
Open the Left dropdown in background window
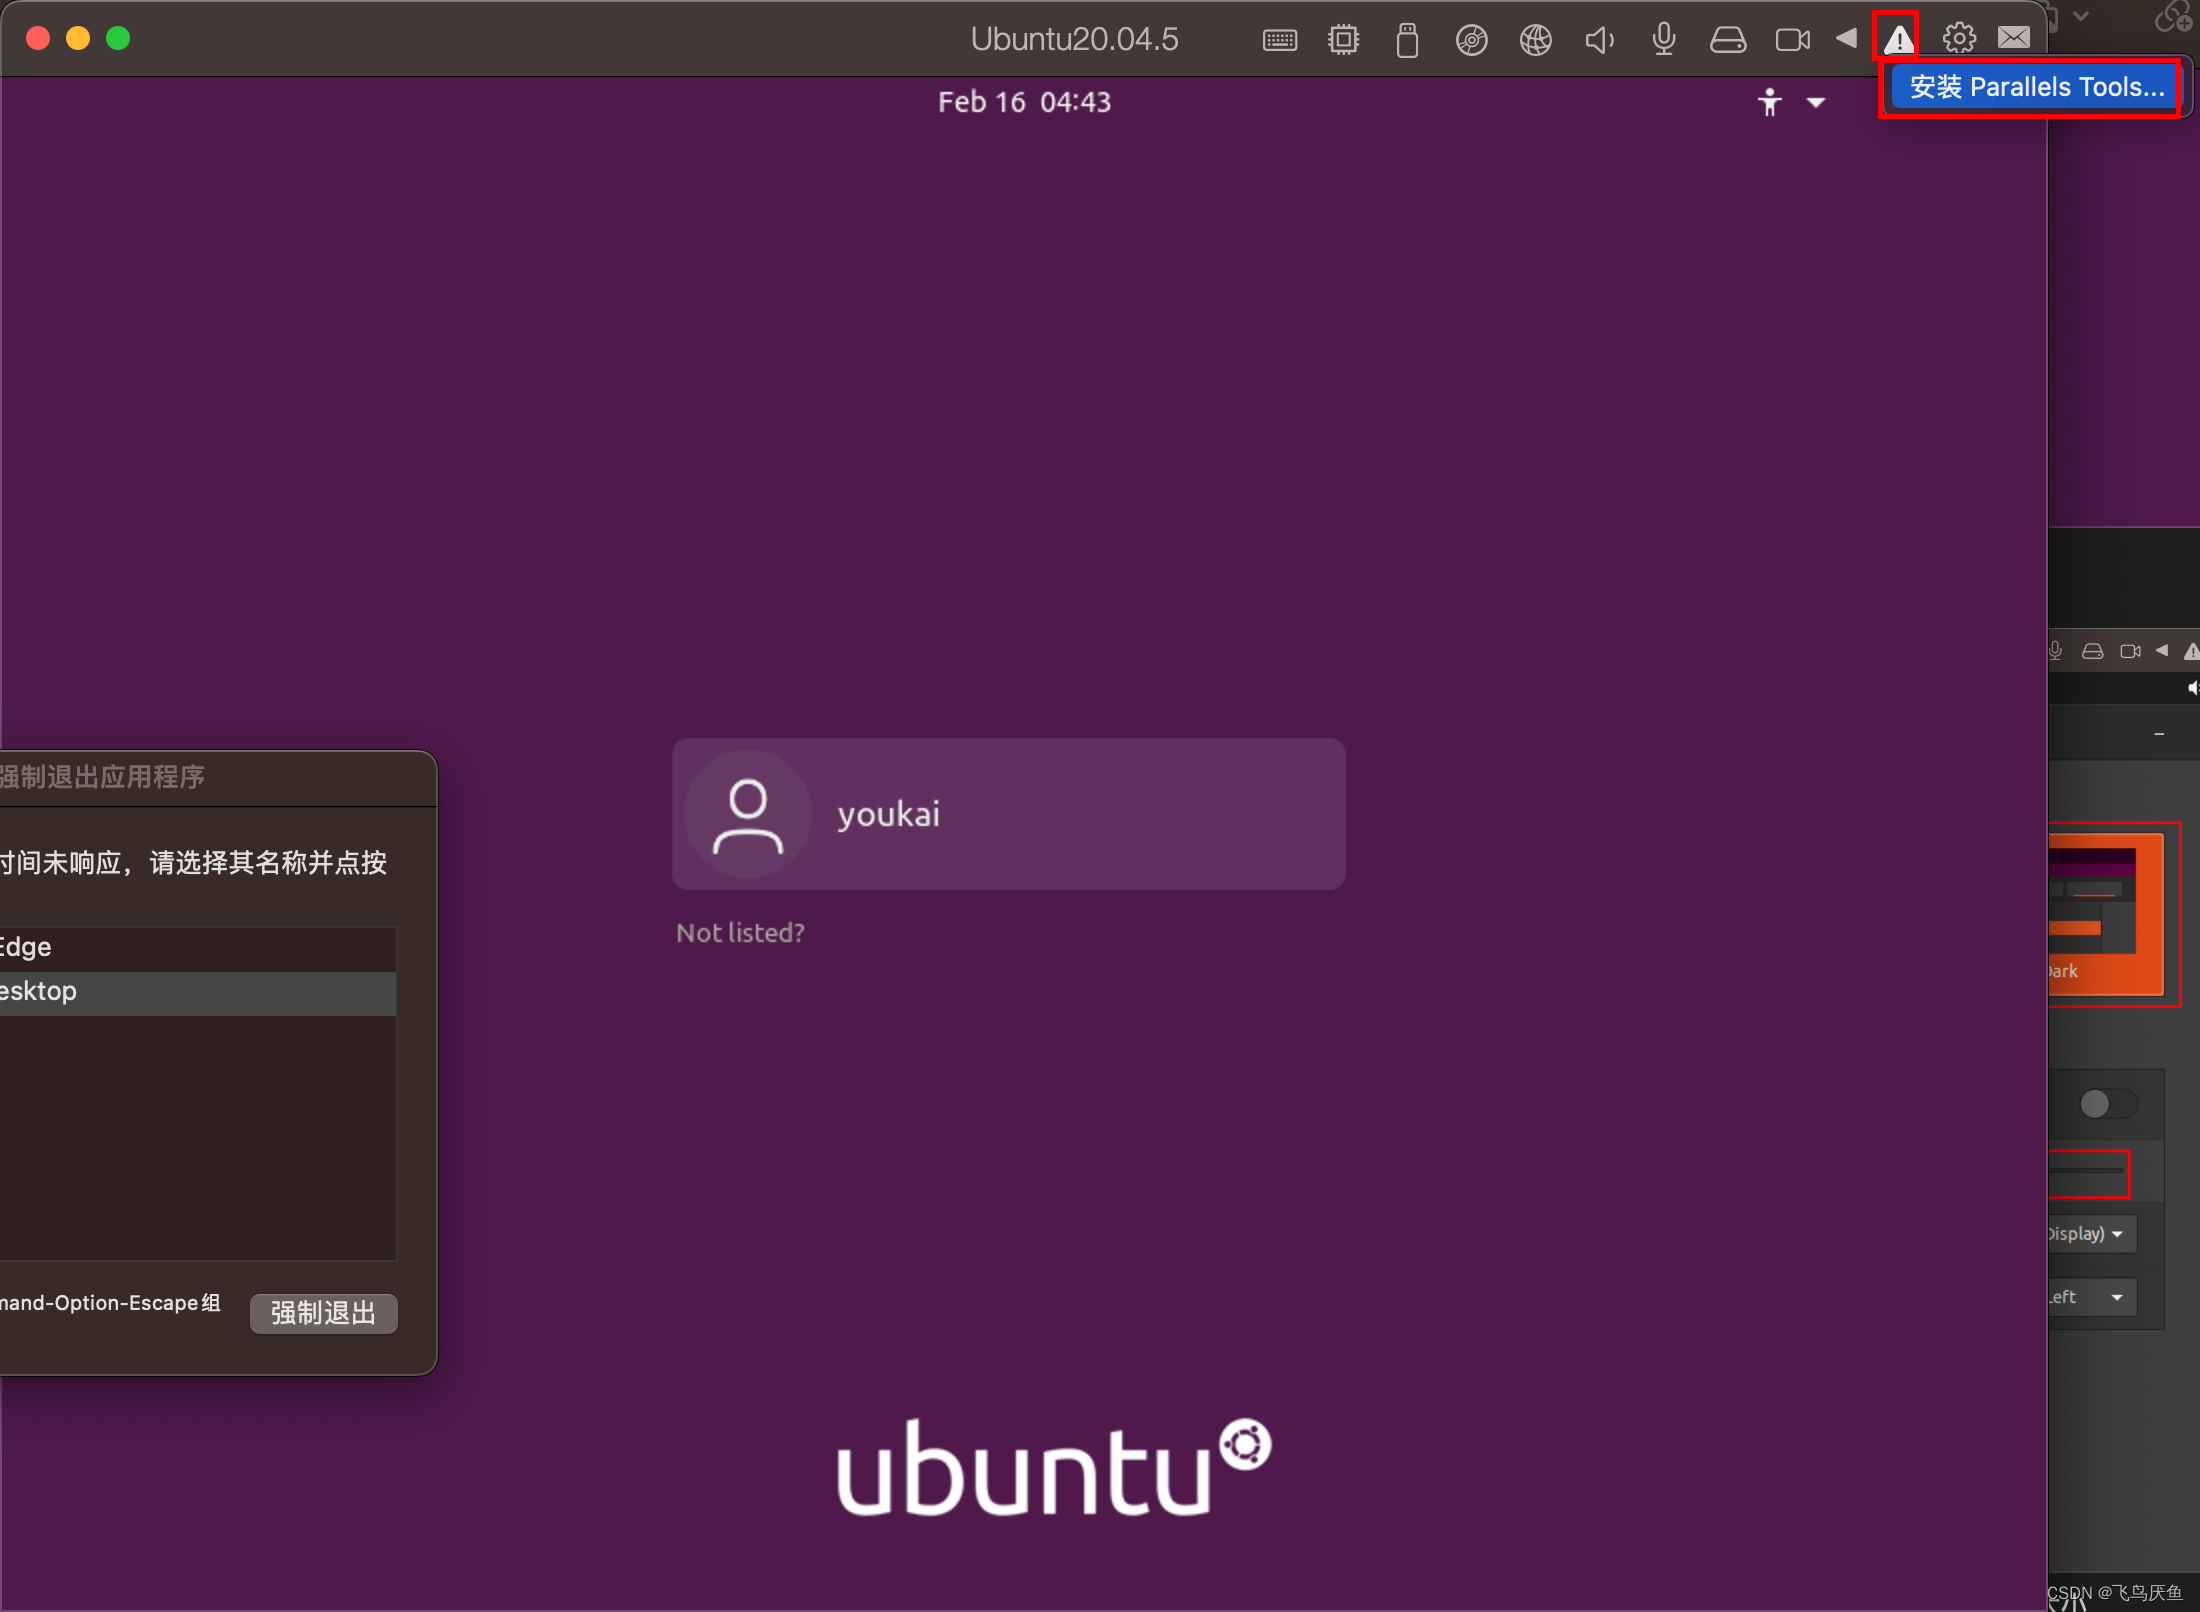(2092, 1297)
